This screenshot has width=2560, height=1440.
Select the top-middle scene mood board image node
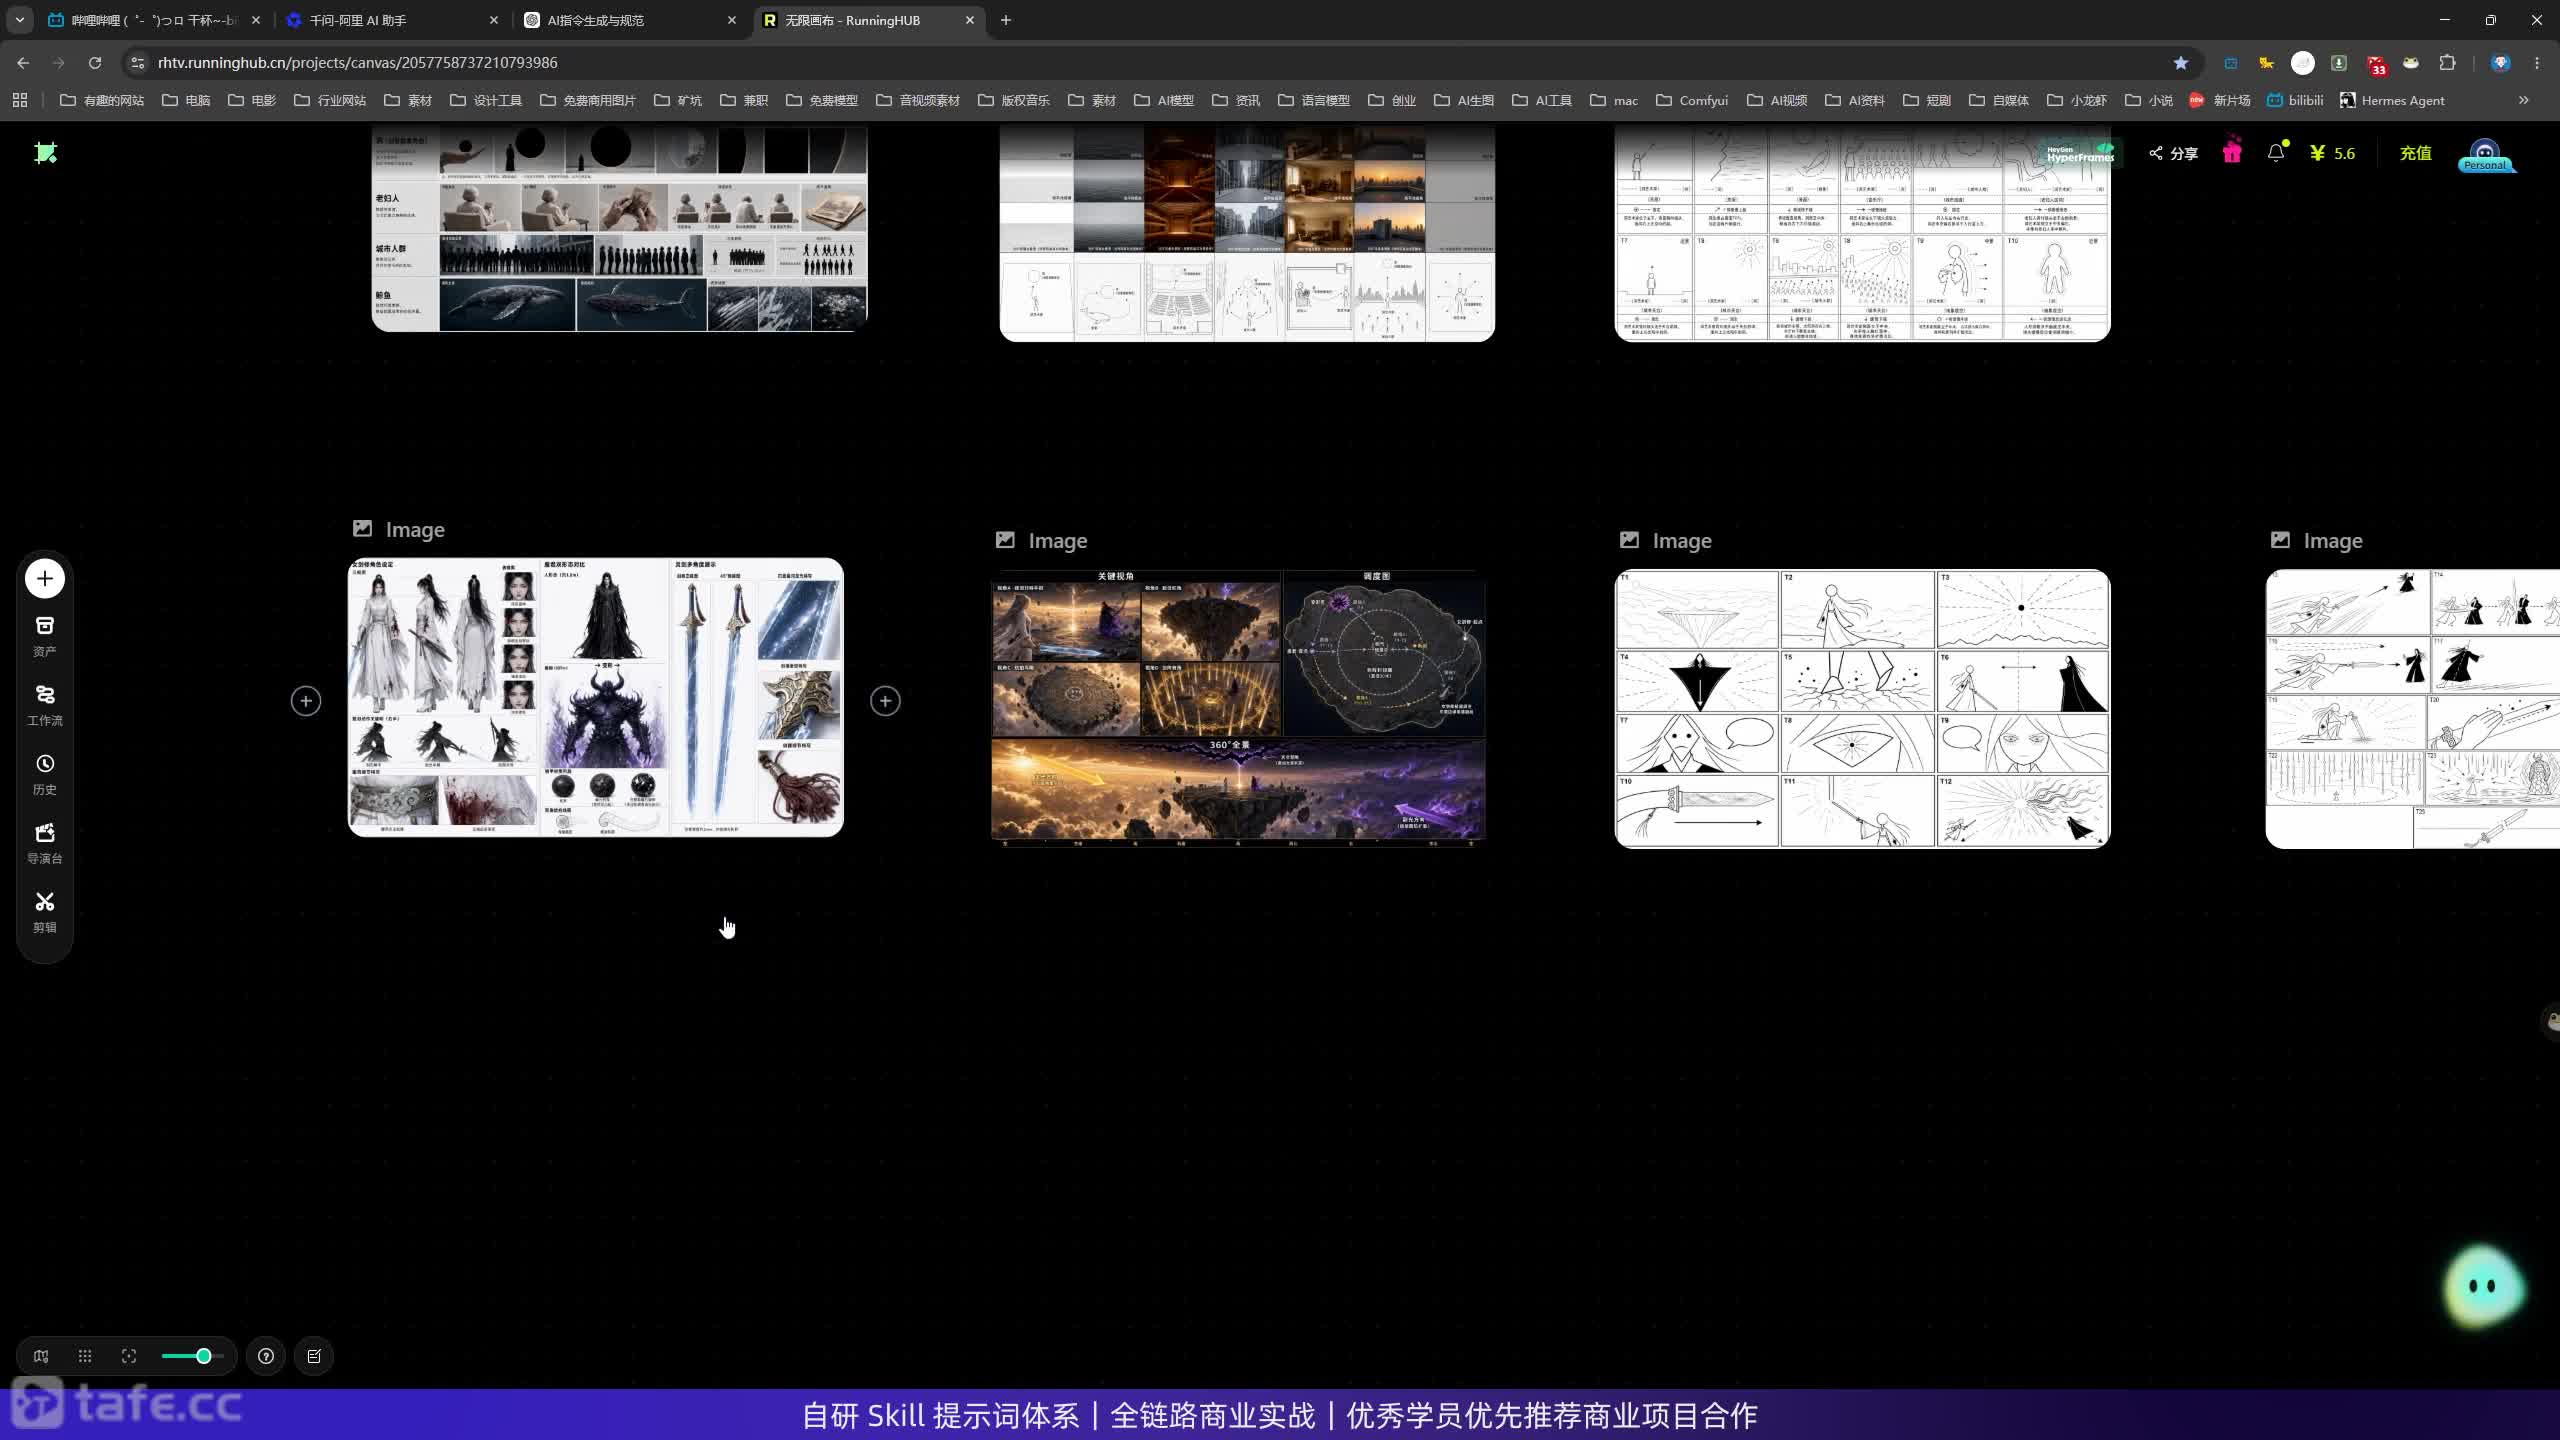(1247, 233)
